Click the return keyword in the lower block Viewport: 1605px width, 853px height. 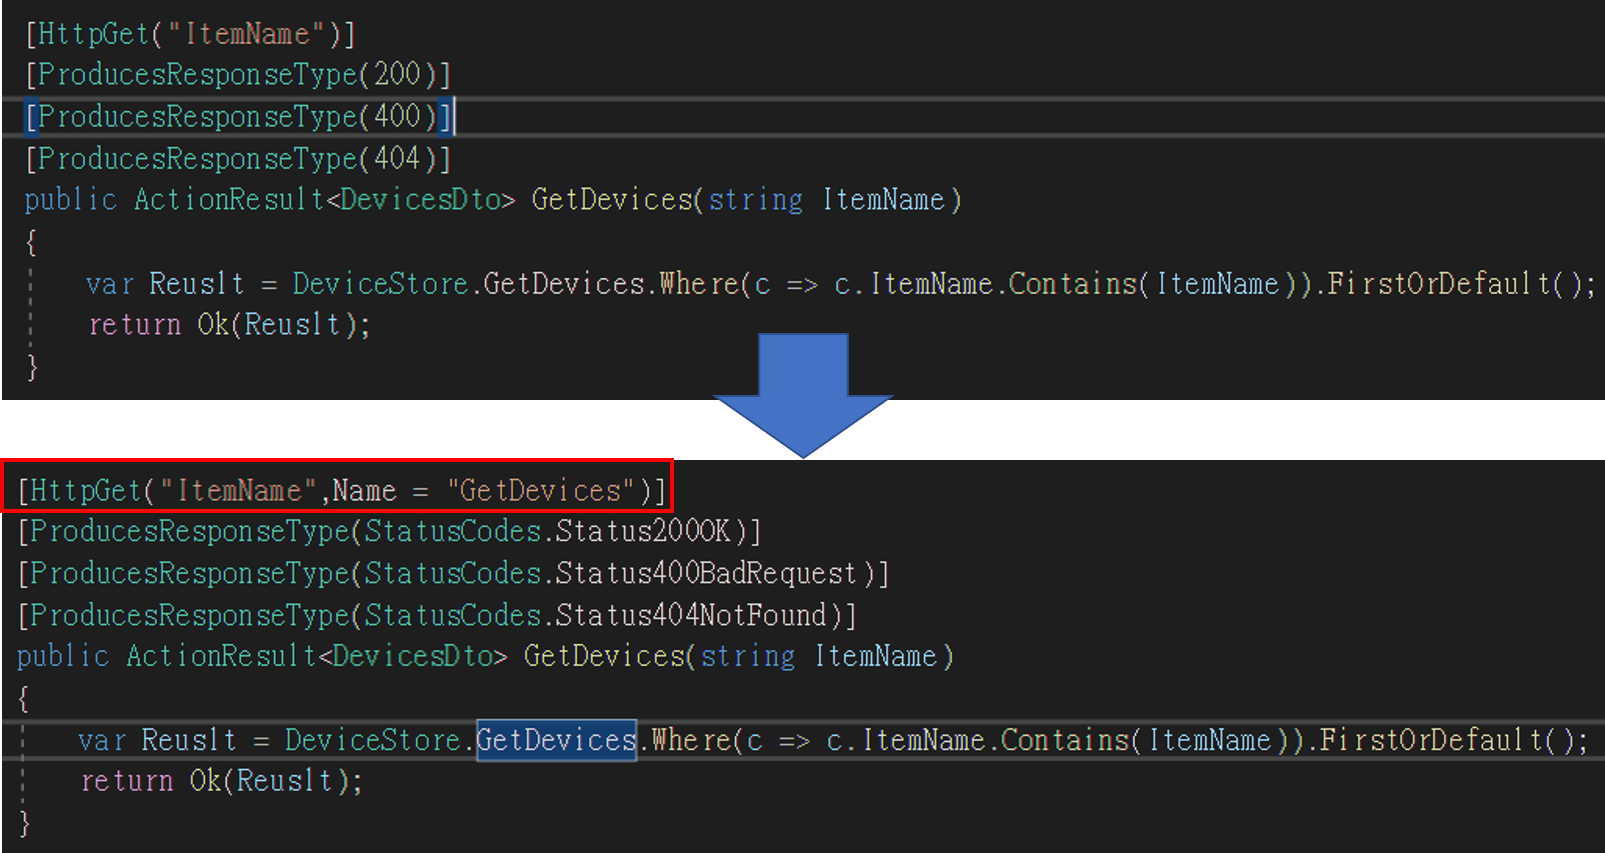(128, 781)
